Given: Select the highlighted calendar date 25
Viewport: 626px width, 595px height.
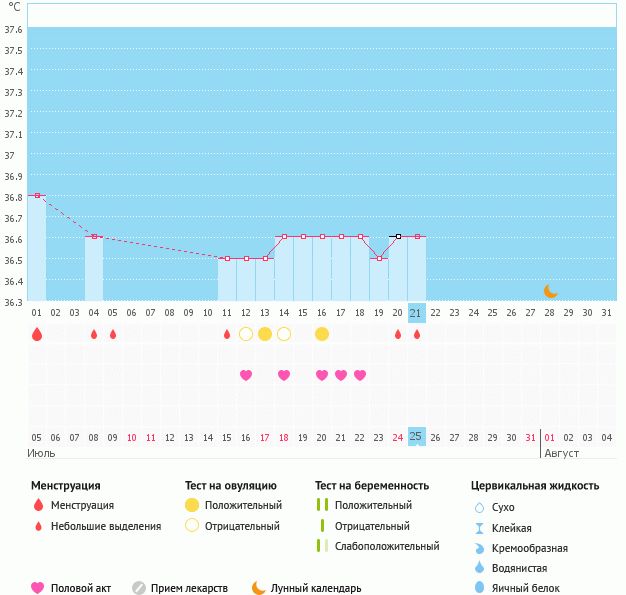Looking at the screenshot, I should (x=416, y=436).
